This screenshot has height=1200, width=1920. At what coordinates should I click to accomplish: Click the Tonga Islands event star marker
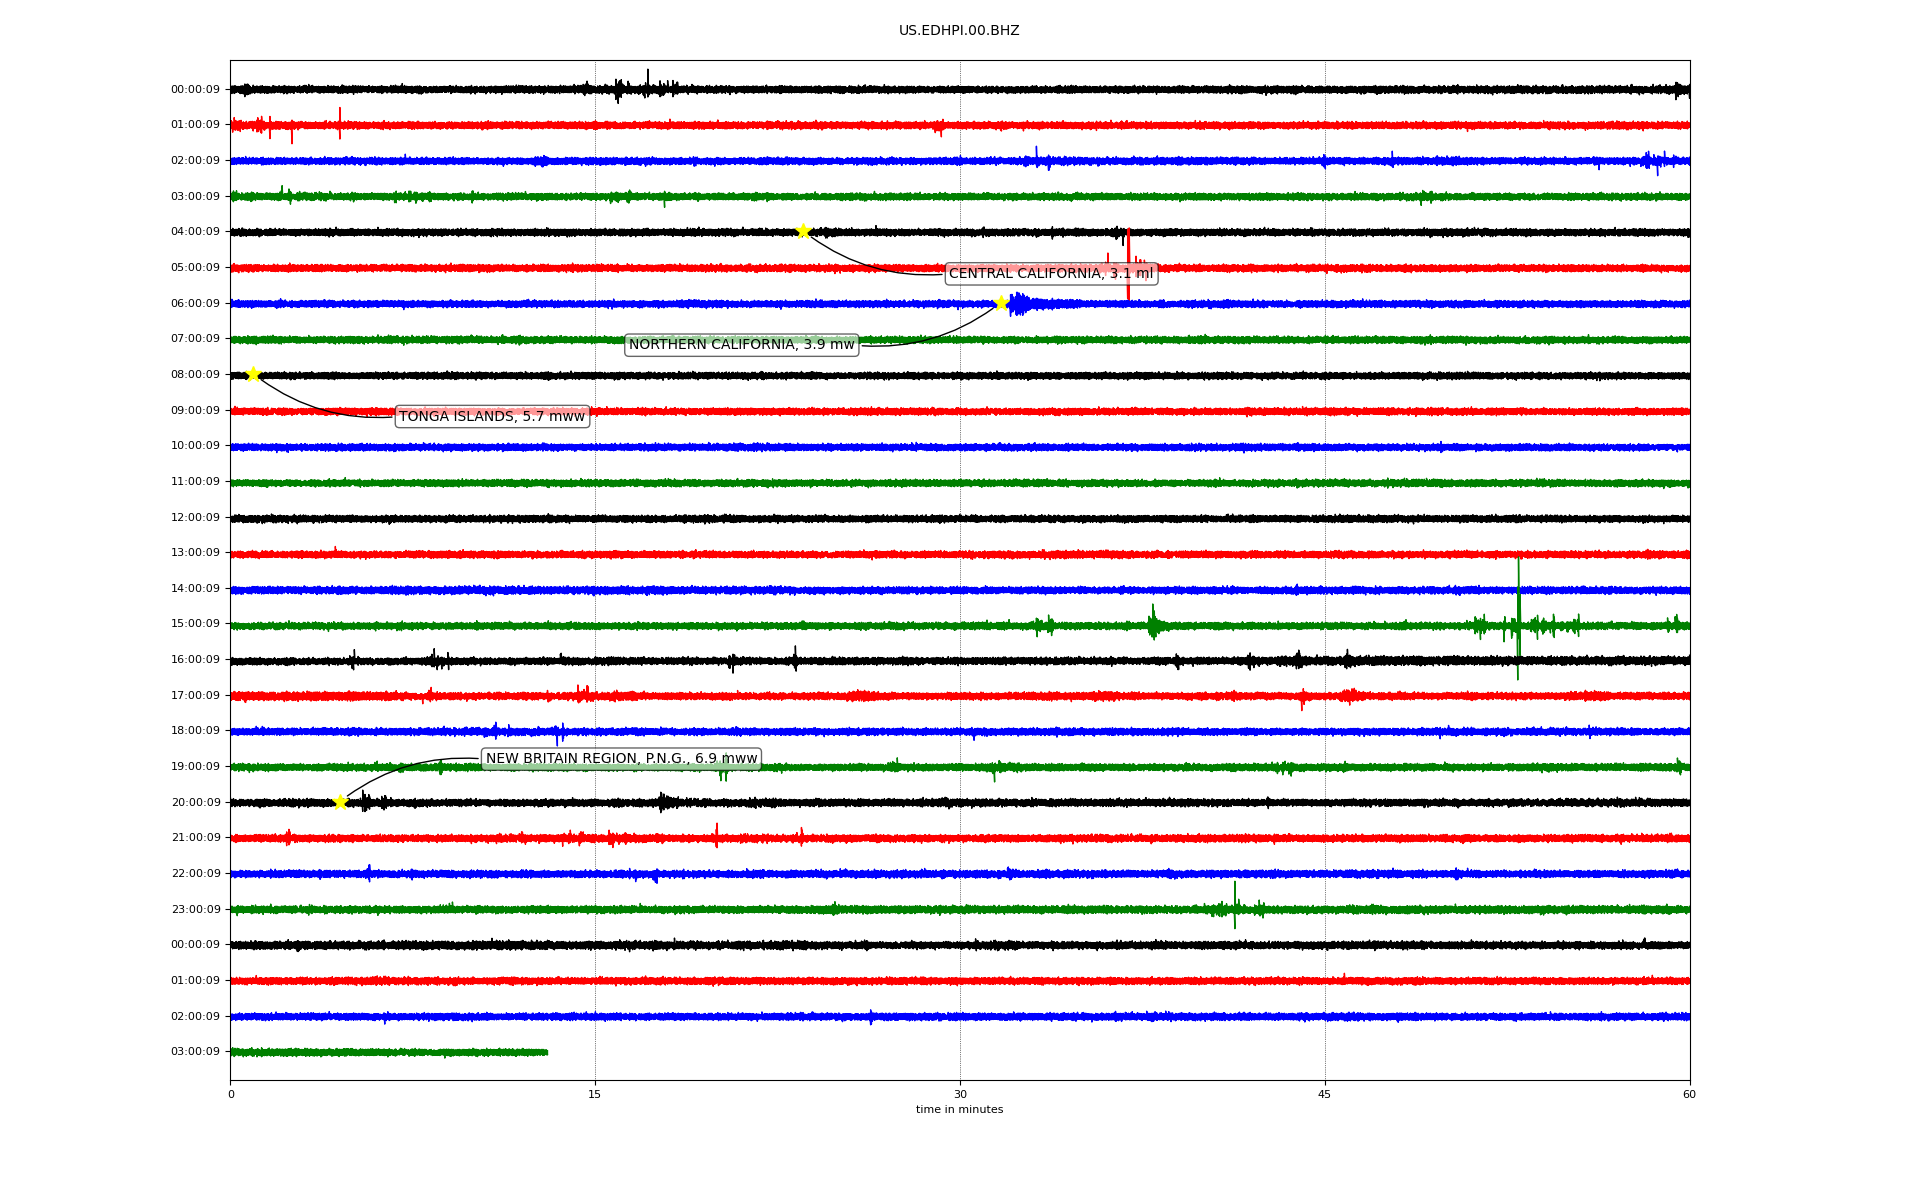pos(253,374)
